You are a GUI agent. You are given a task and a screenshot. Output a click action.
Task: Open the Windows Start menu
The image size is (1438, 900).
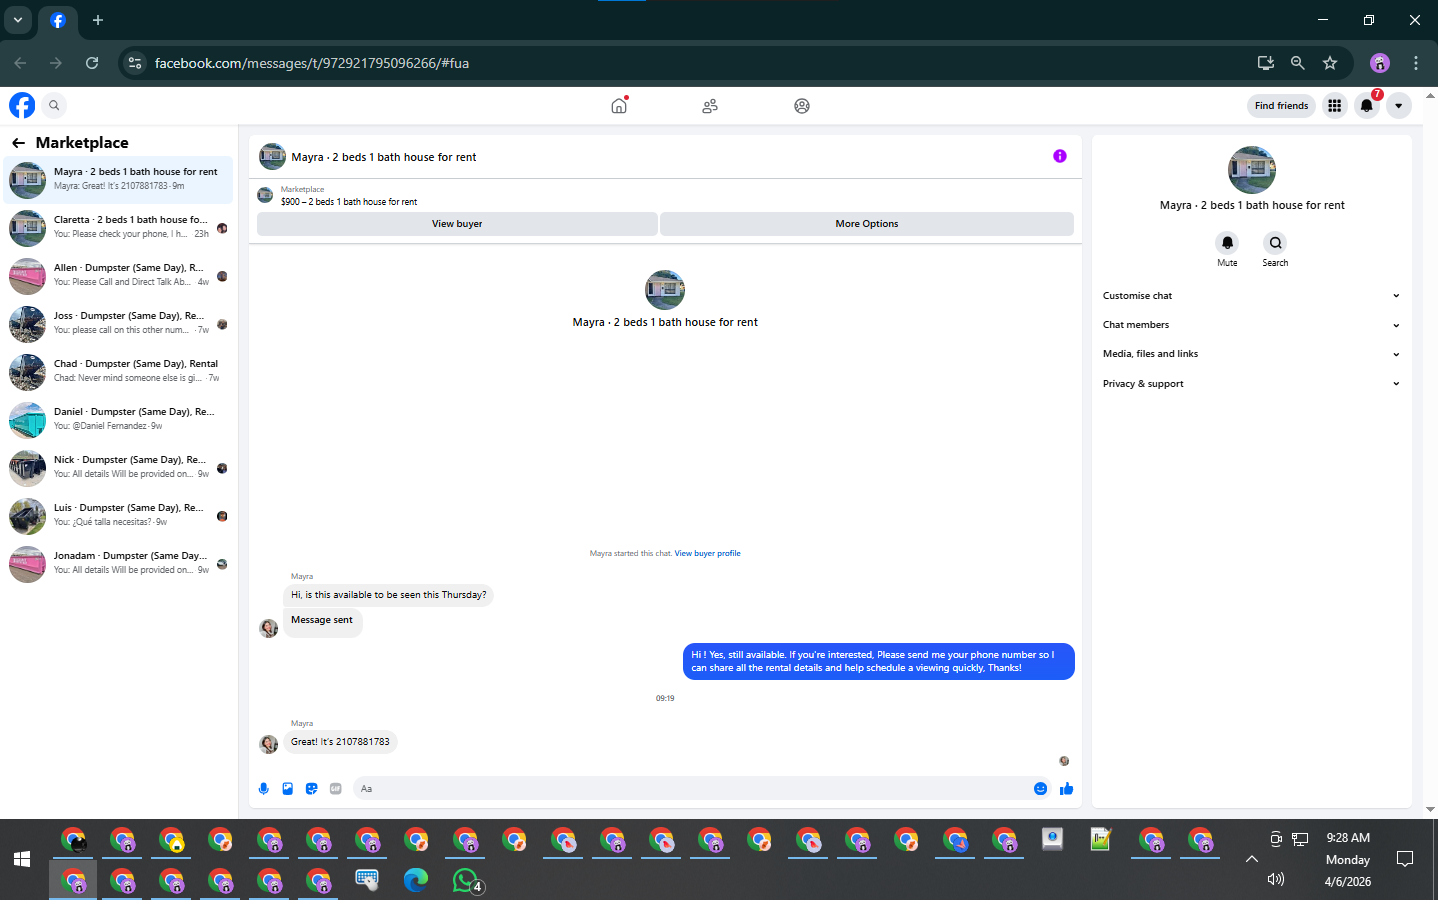(22, 859)
